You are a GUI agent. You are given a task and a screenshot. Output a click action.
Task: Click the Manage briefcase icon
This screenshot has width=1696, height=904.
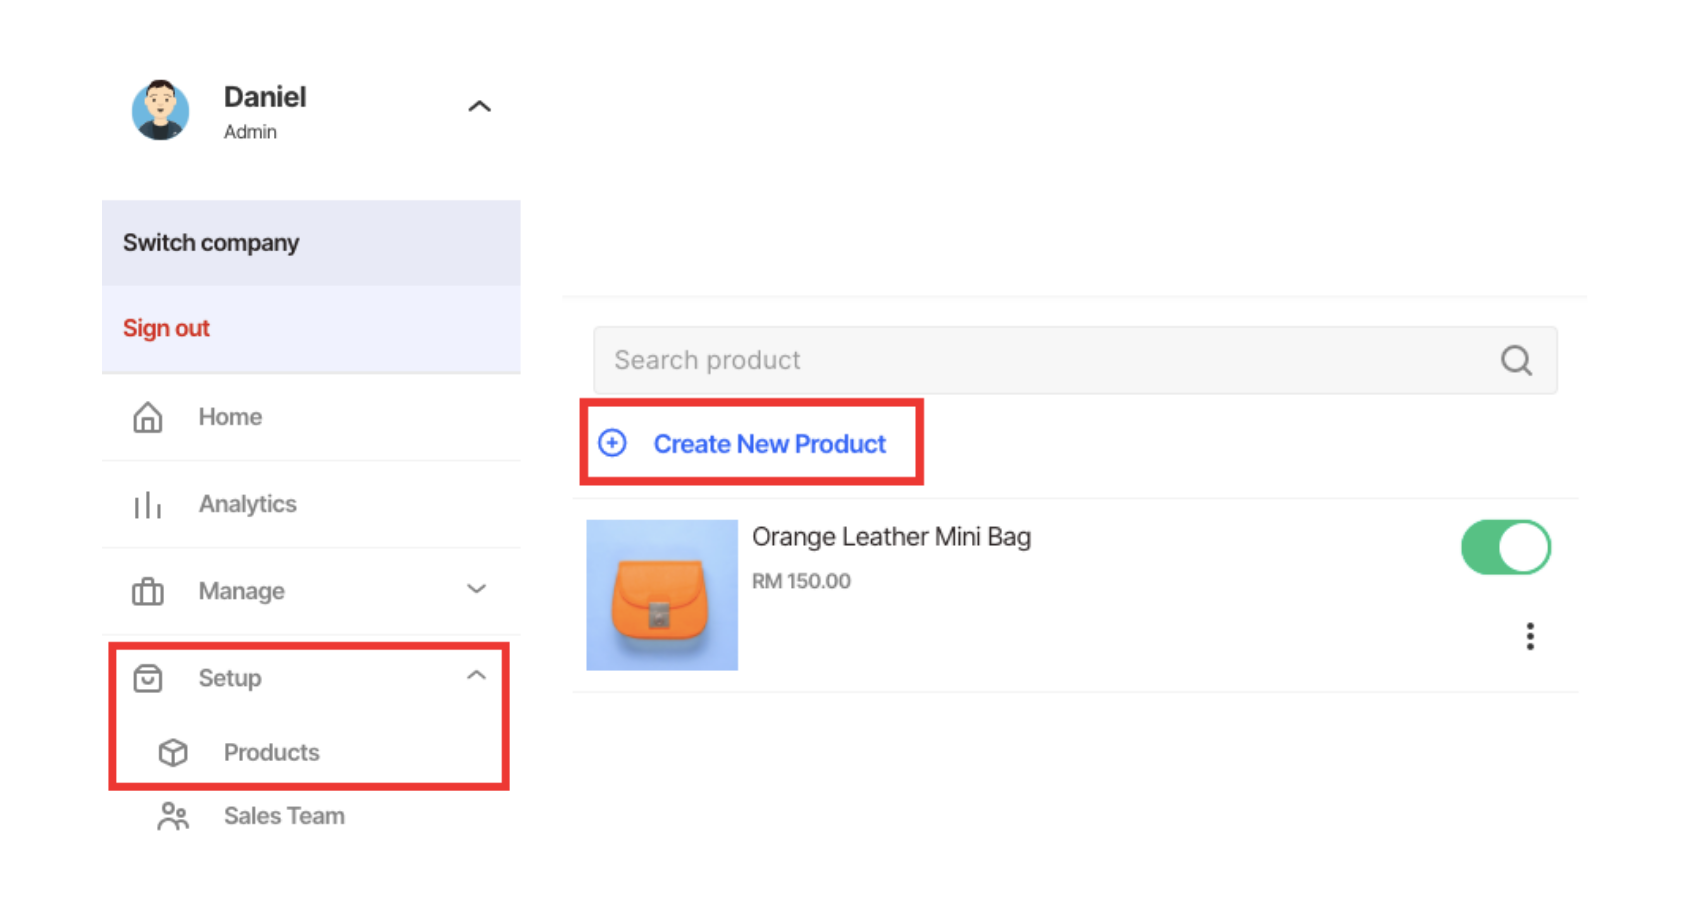click(148, 592)
